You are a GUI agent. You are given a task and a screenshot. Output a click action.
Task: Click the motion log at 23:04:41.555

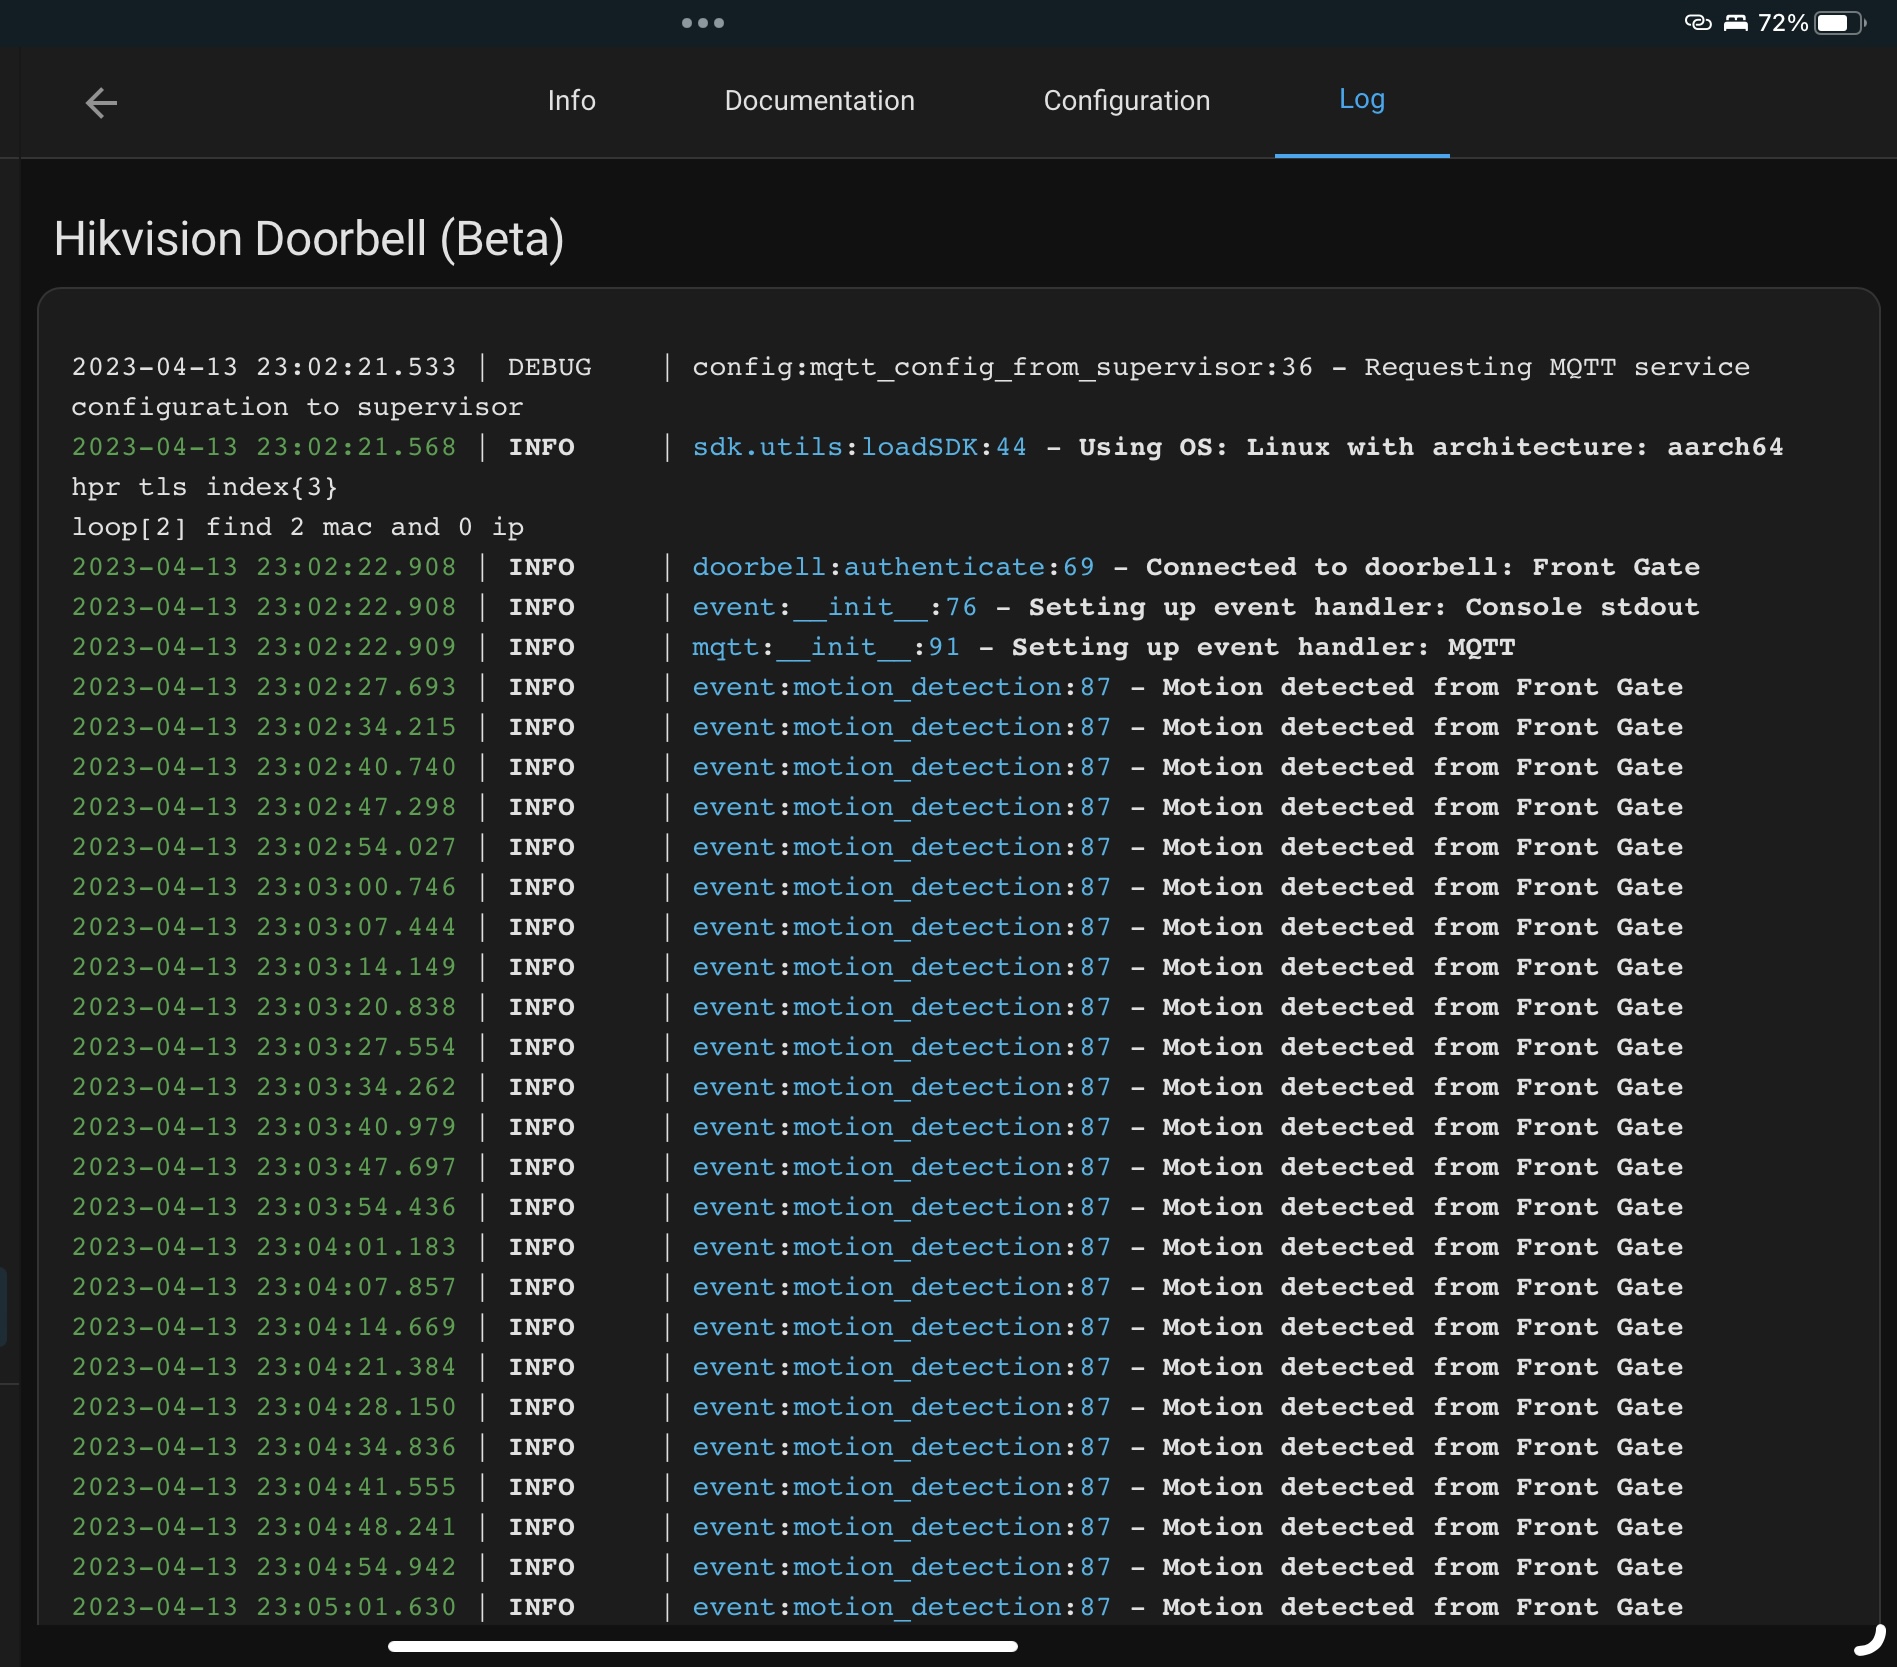pos(877,1487)
